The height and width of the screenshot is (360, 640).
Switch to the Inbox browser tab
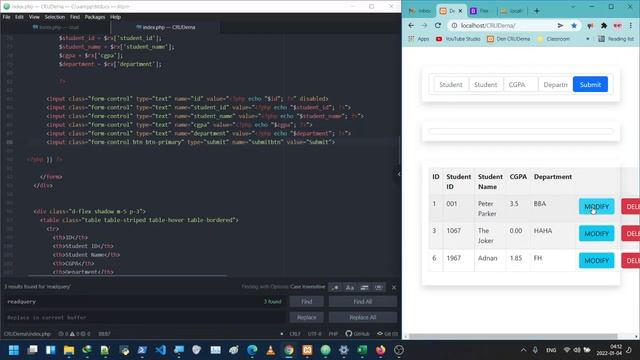click(420, 11)
